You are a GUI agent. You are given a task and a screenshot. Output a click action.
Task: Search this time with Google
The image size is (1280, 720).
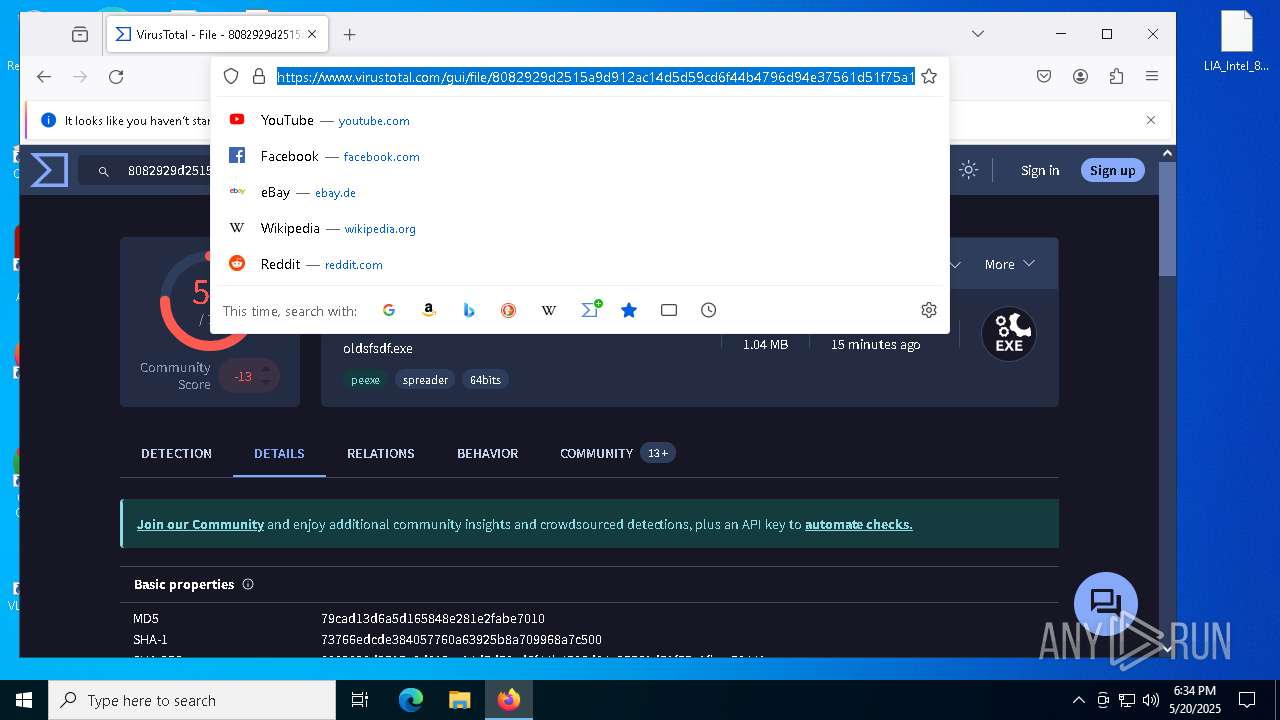click(x=389, y=310)
